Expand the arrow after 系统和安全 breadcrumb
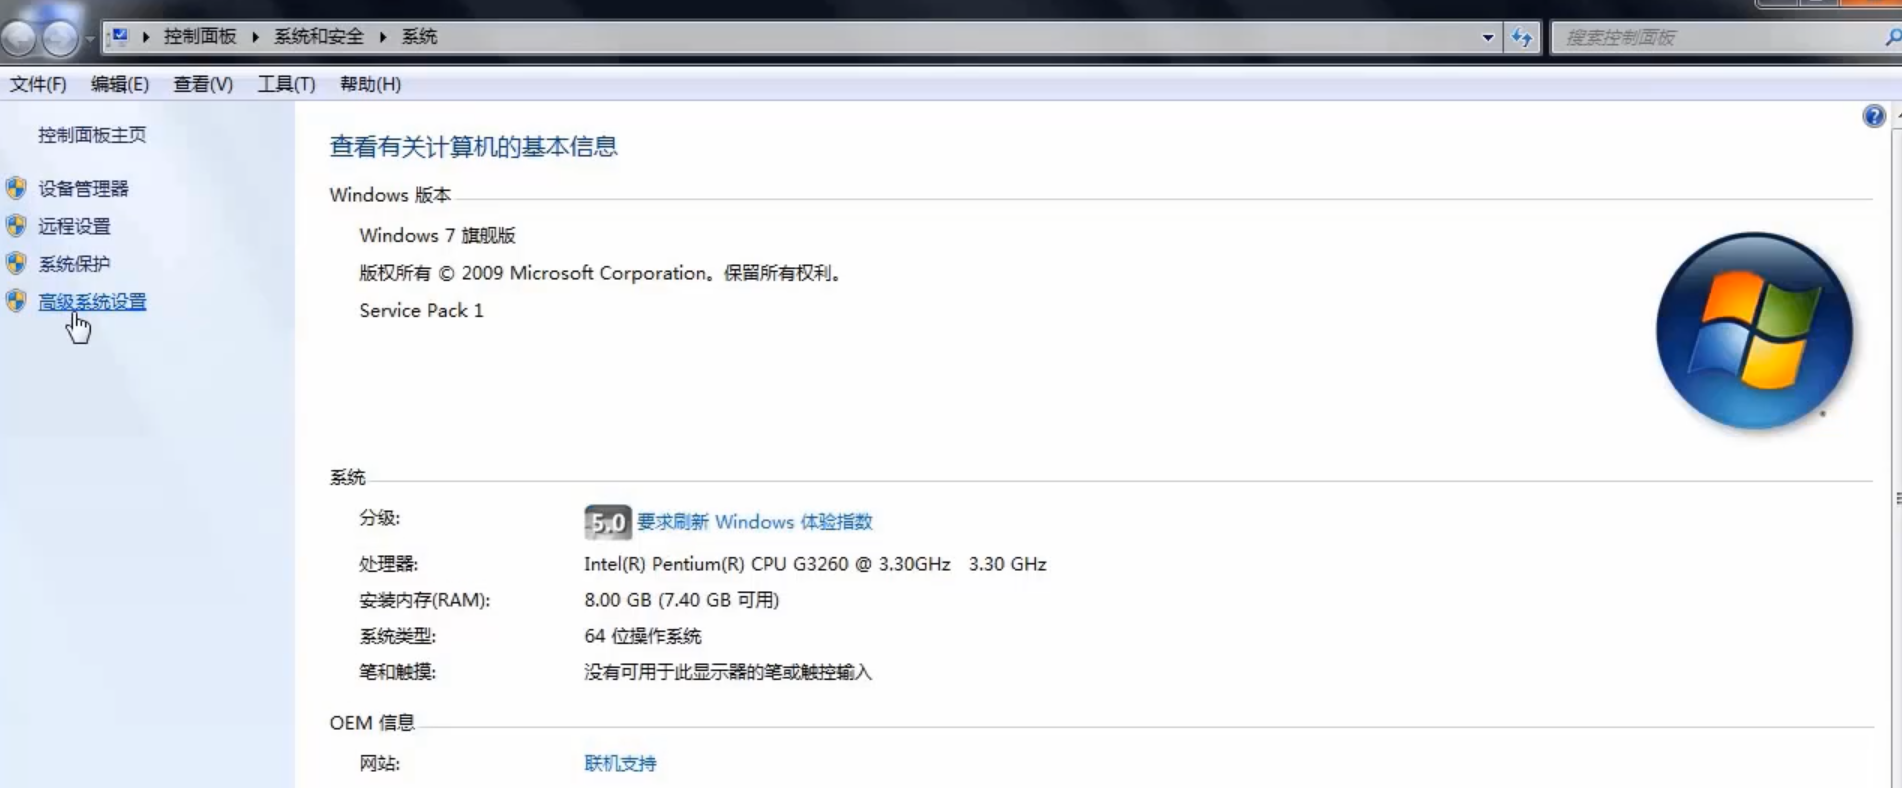 382,37
